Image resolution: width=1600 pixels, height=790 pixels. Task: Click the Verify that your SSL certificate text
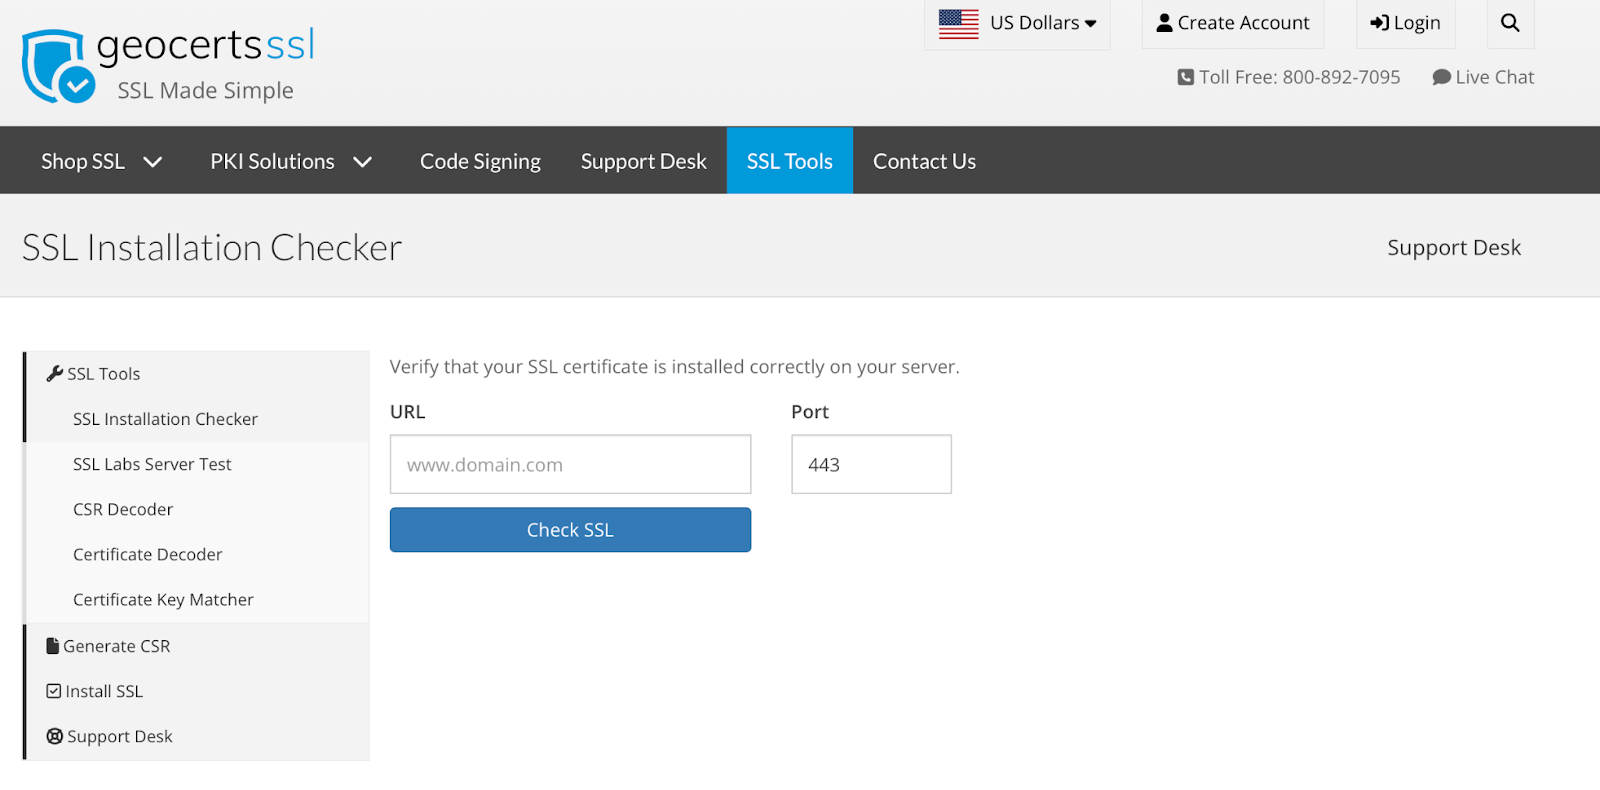pyautogui.click(x=674, y=367)
